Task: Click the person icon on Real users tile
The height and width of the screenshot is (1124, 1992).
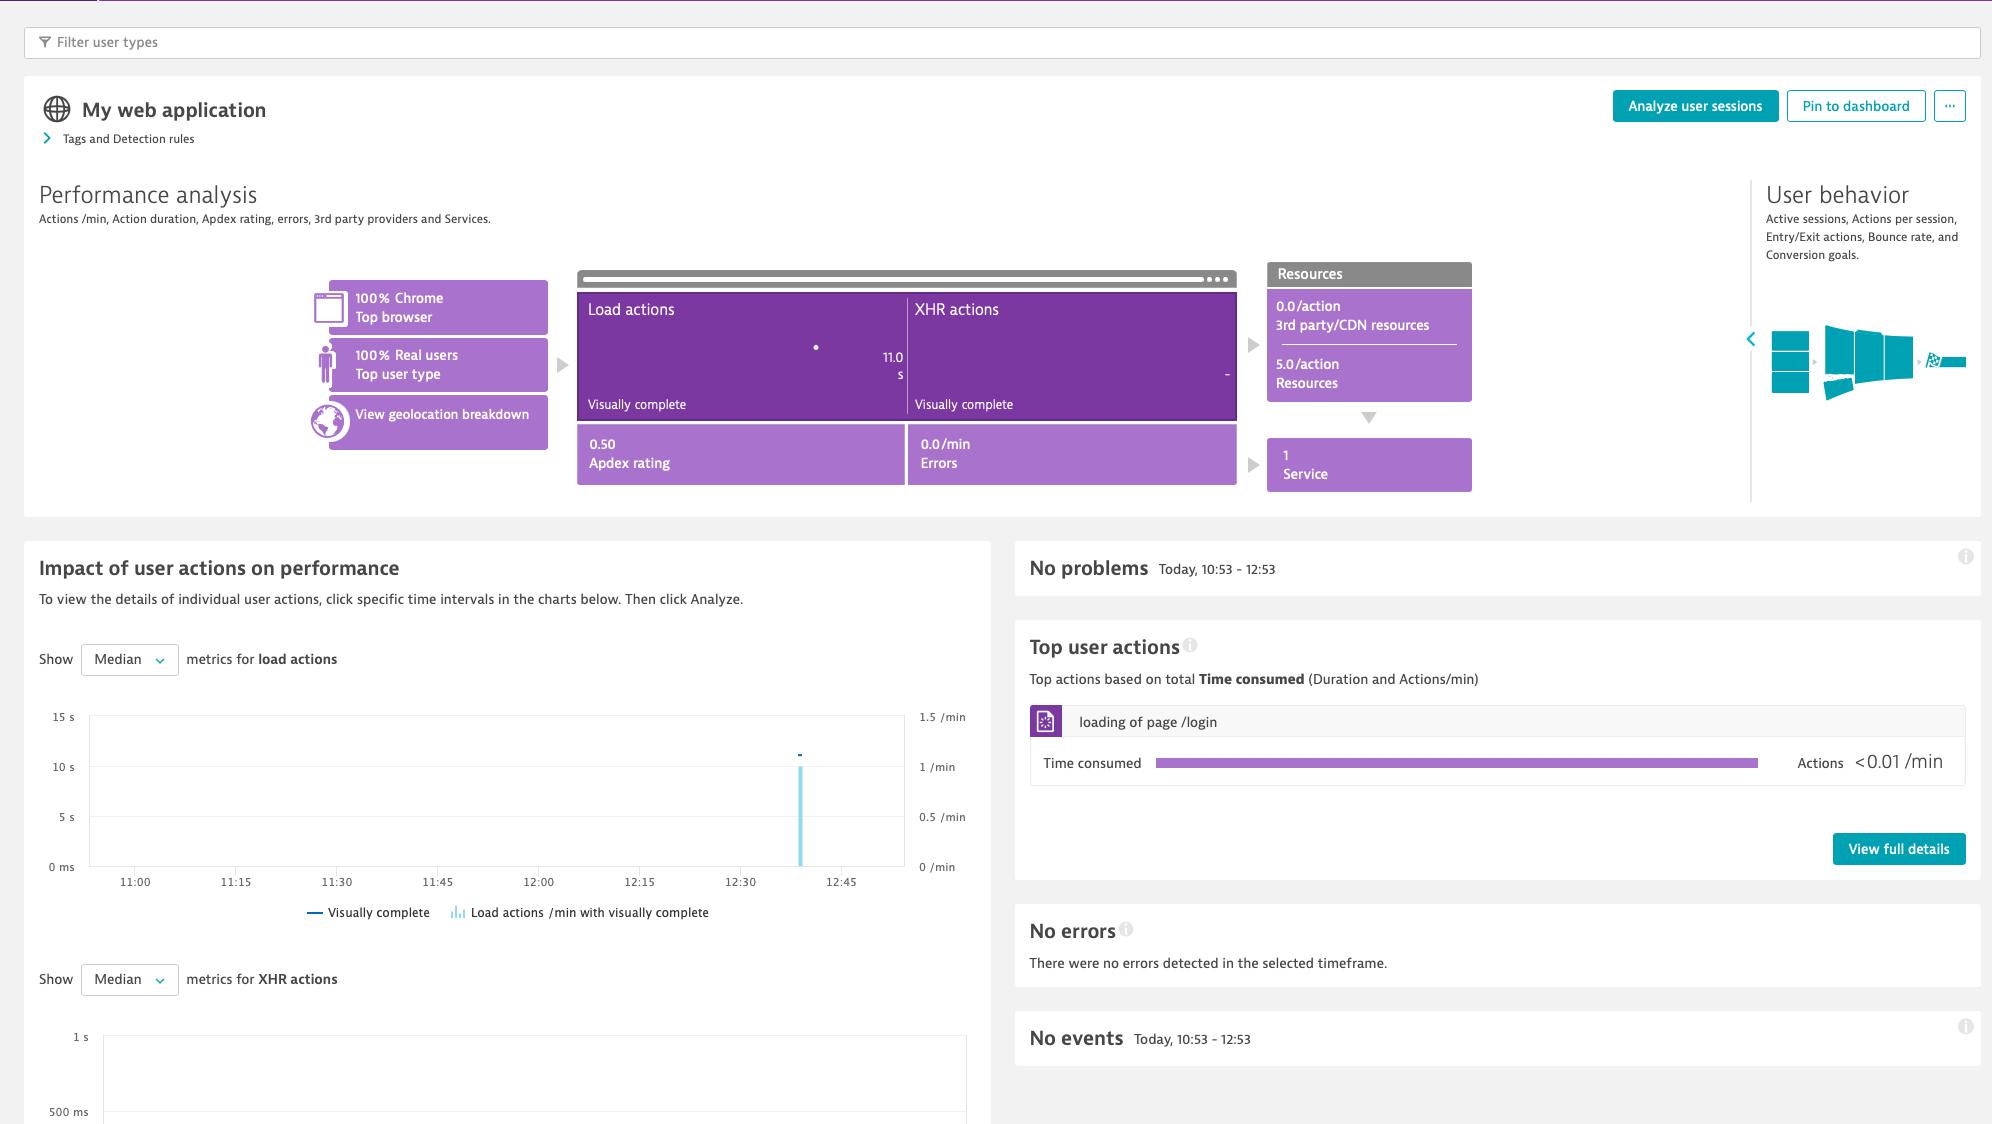Action: point(328,363)
